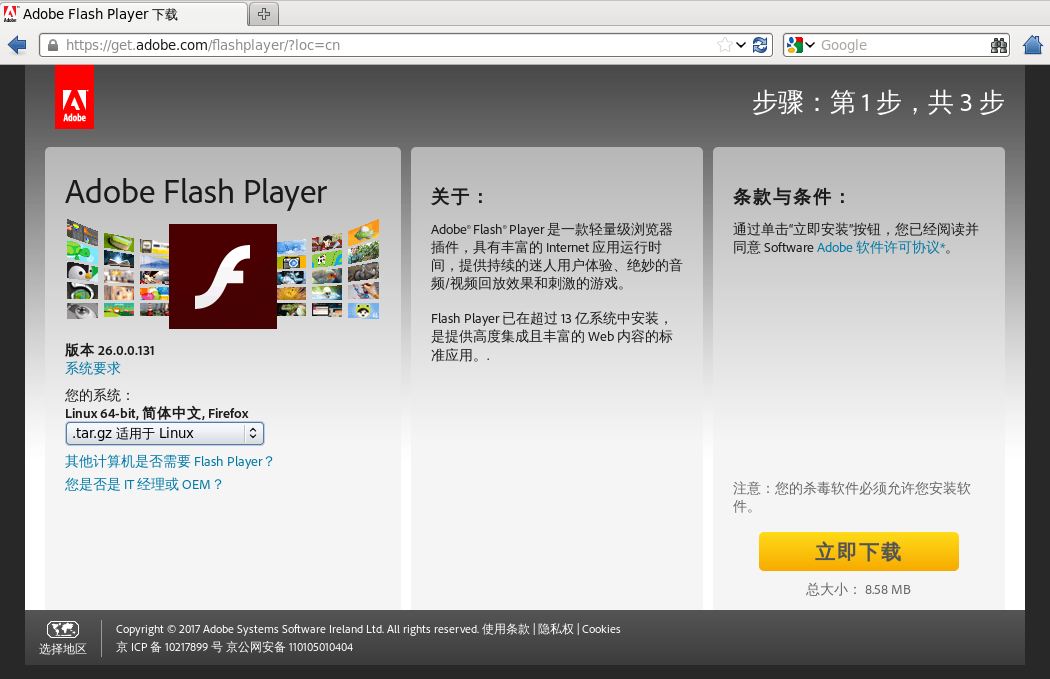
Task: Click the browser back arrow button
Action: 17,45
